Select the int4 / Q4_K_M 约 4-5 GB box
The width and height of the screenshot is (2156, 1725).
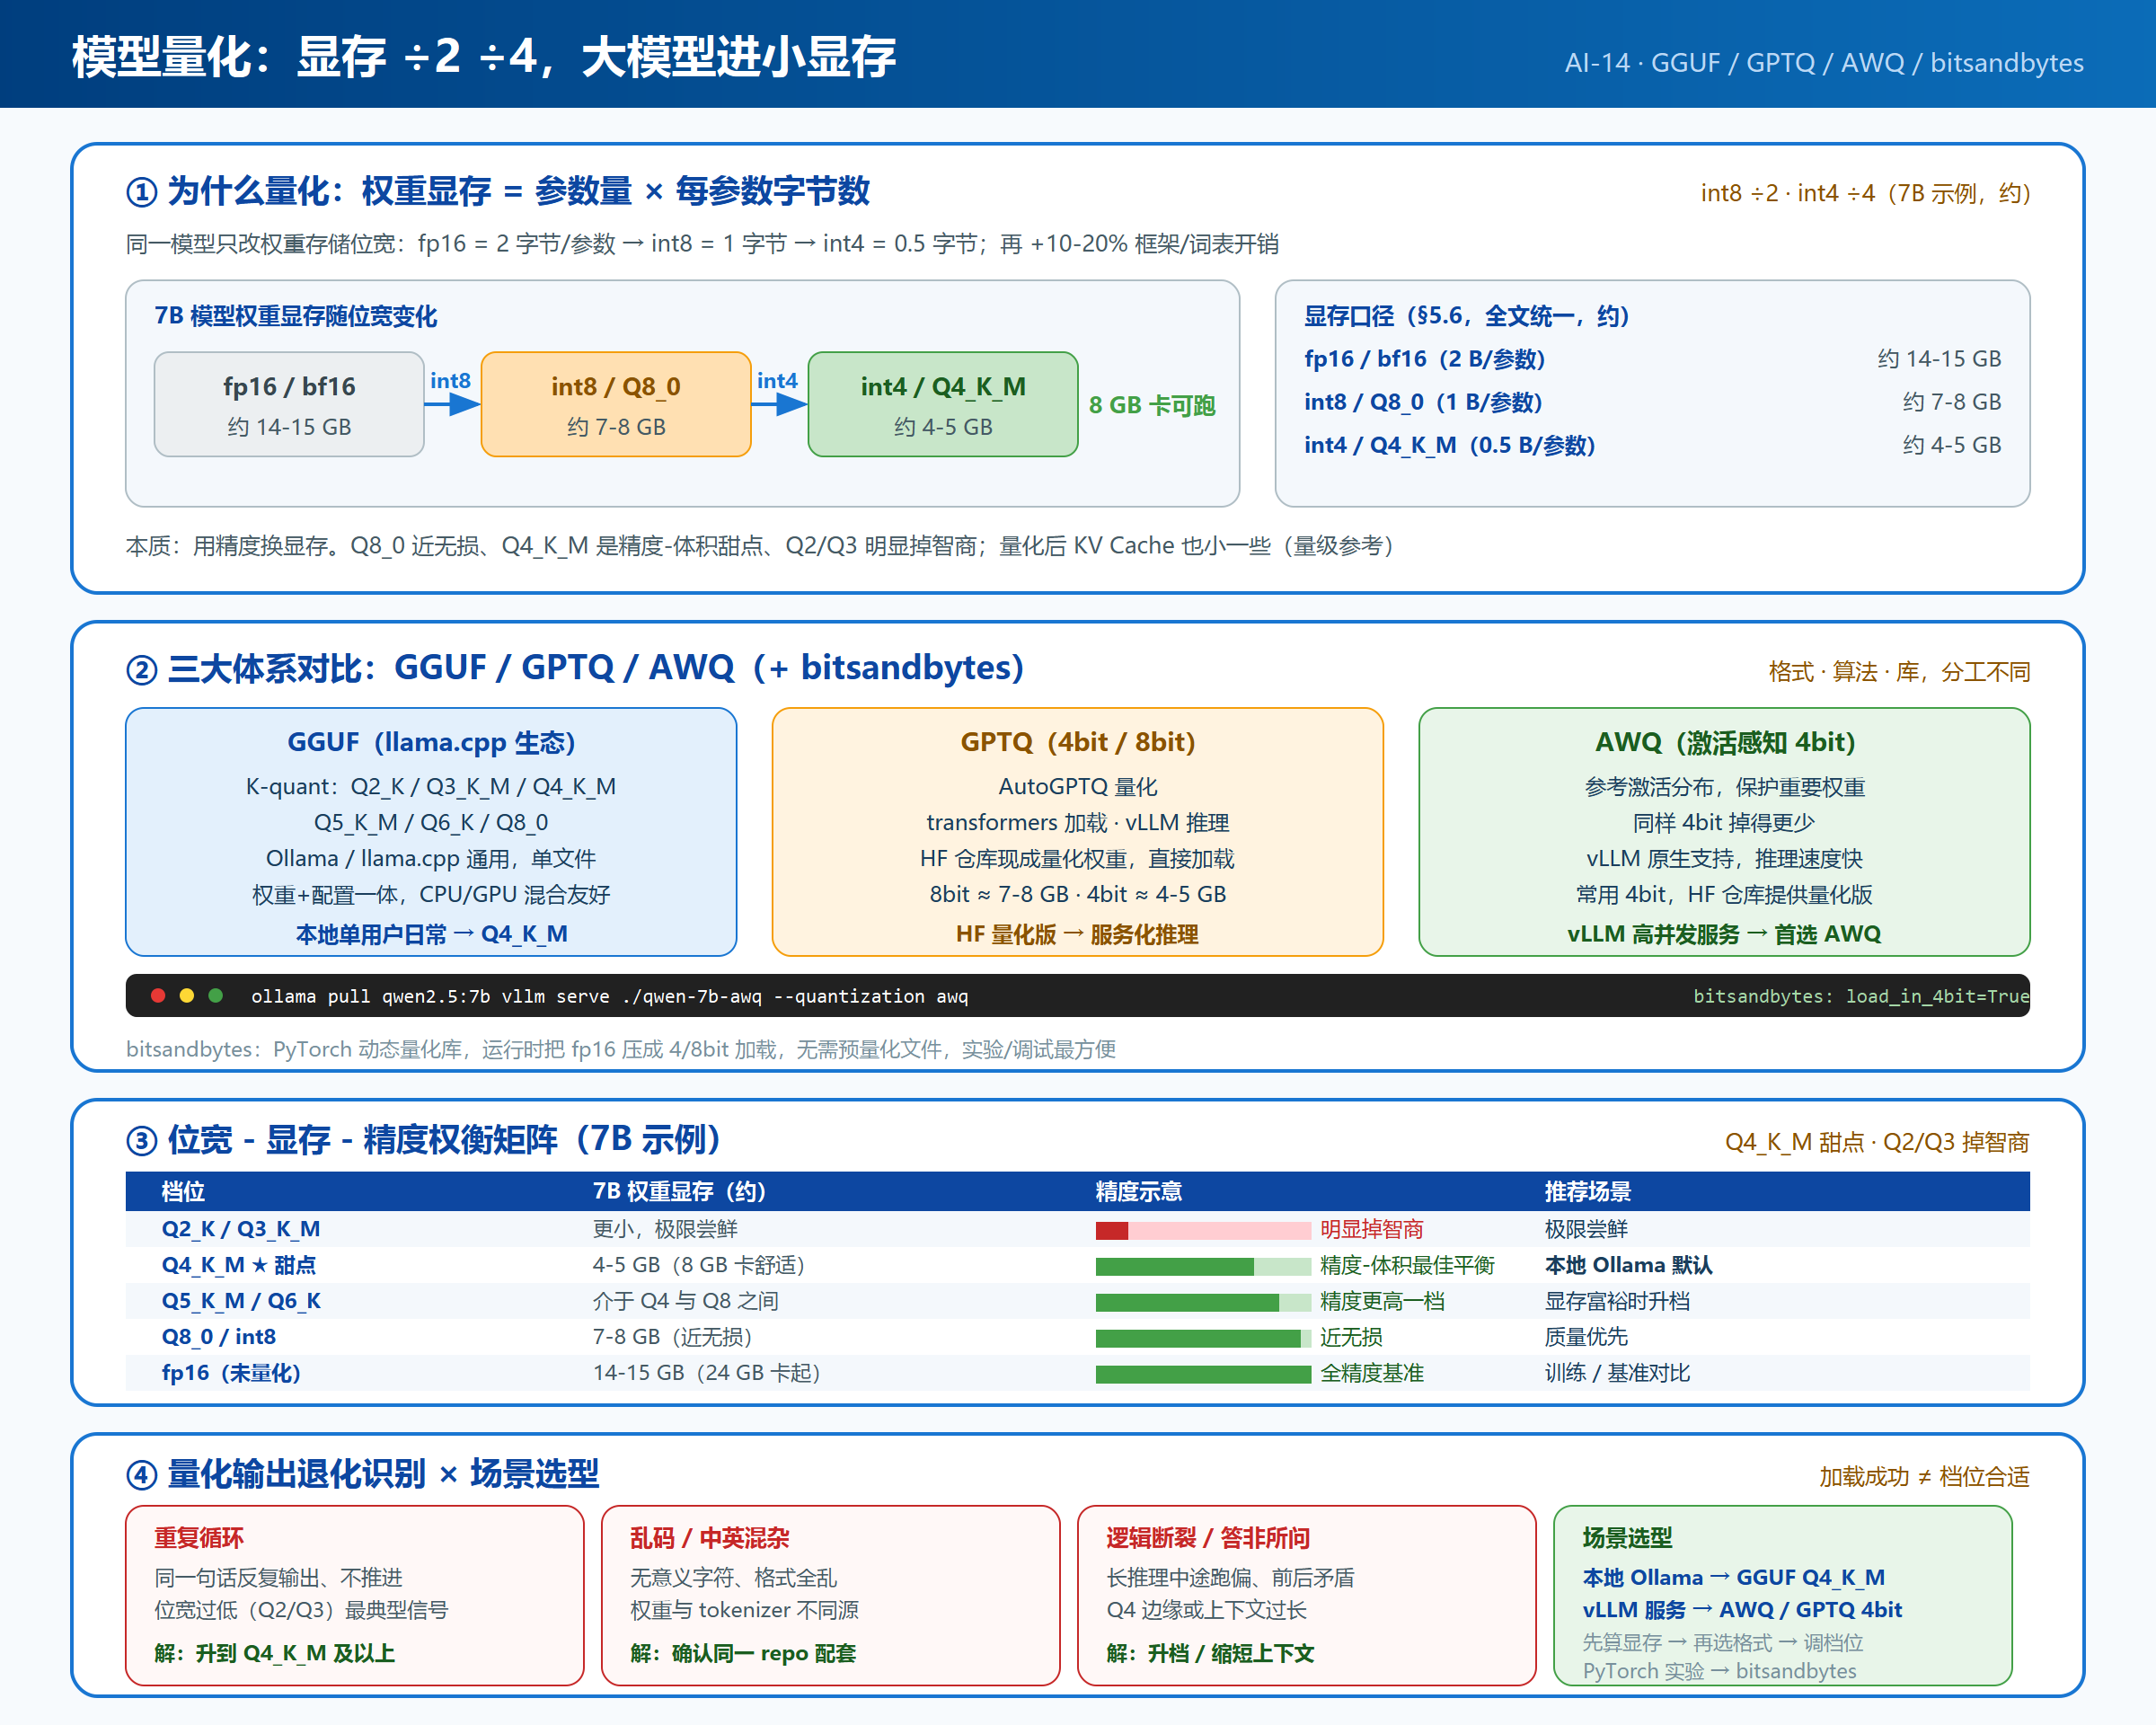coord(943,404)
